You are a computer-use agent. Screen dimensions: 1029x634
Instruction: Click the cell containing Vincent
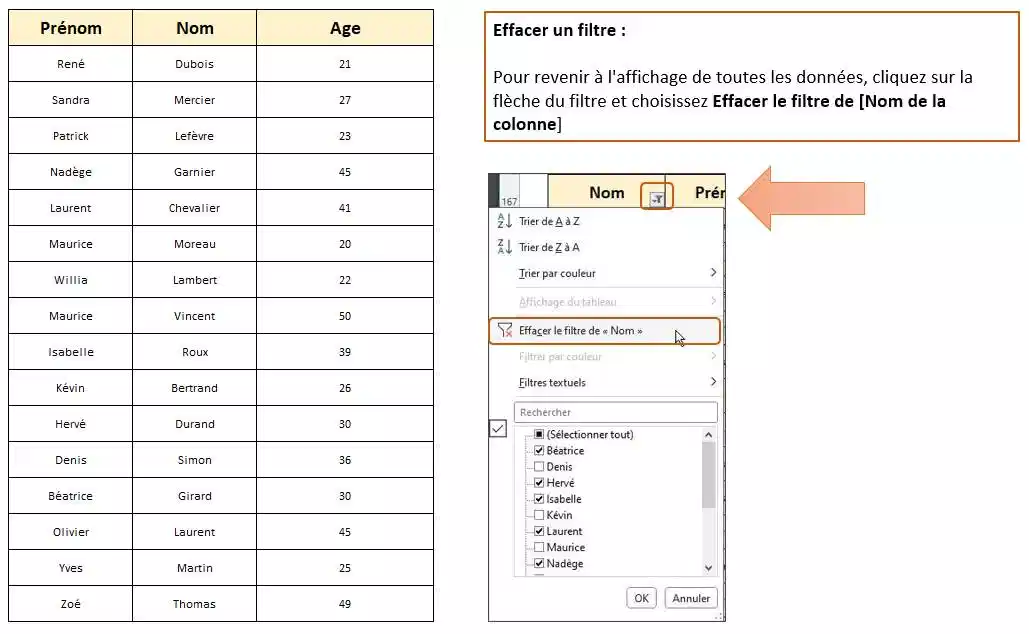195,316
